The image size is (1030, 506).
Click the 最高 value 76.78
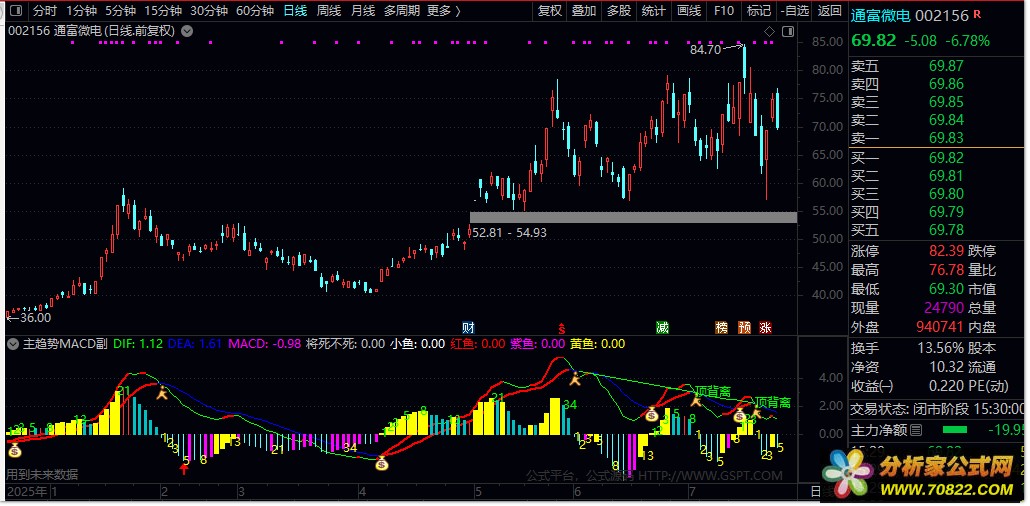point(945,269)
